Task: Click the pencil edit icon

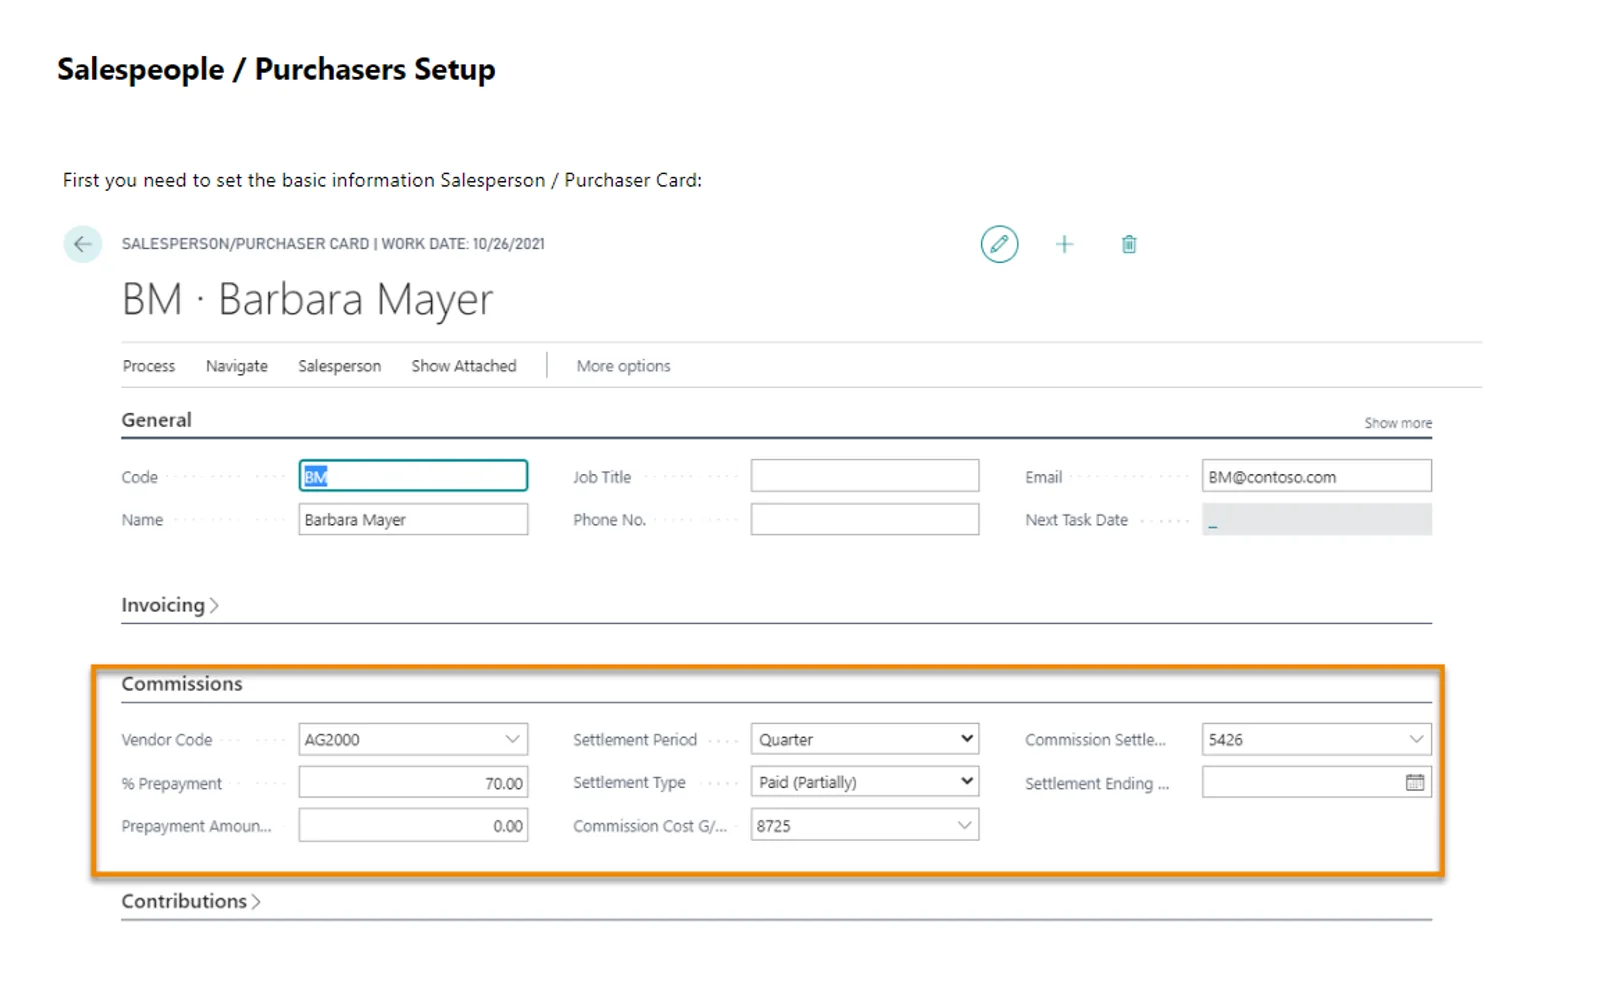Action: coord(999,244)
